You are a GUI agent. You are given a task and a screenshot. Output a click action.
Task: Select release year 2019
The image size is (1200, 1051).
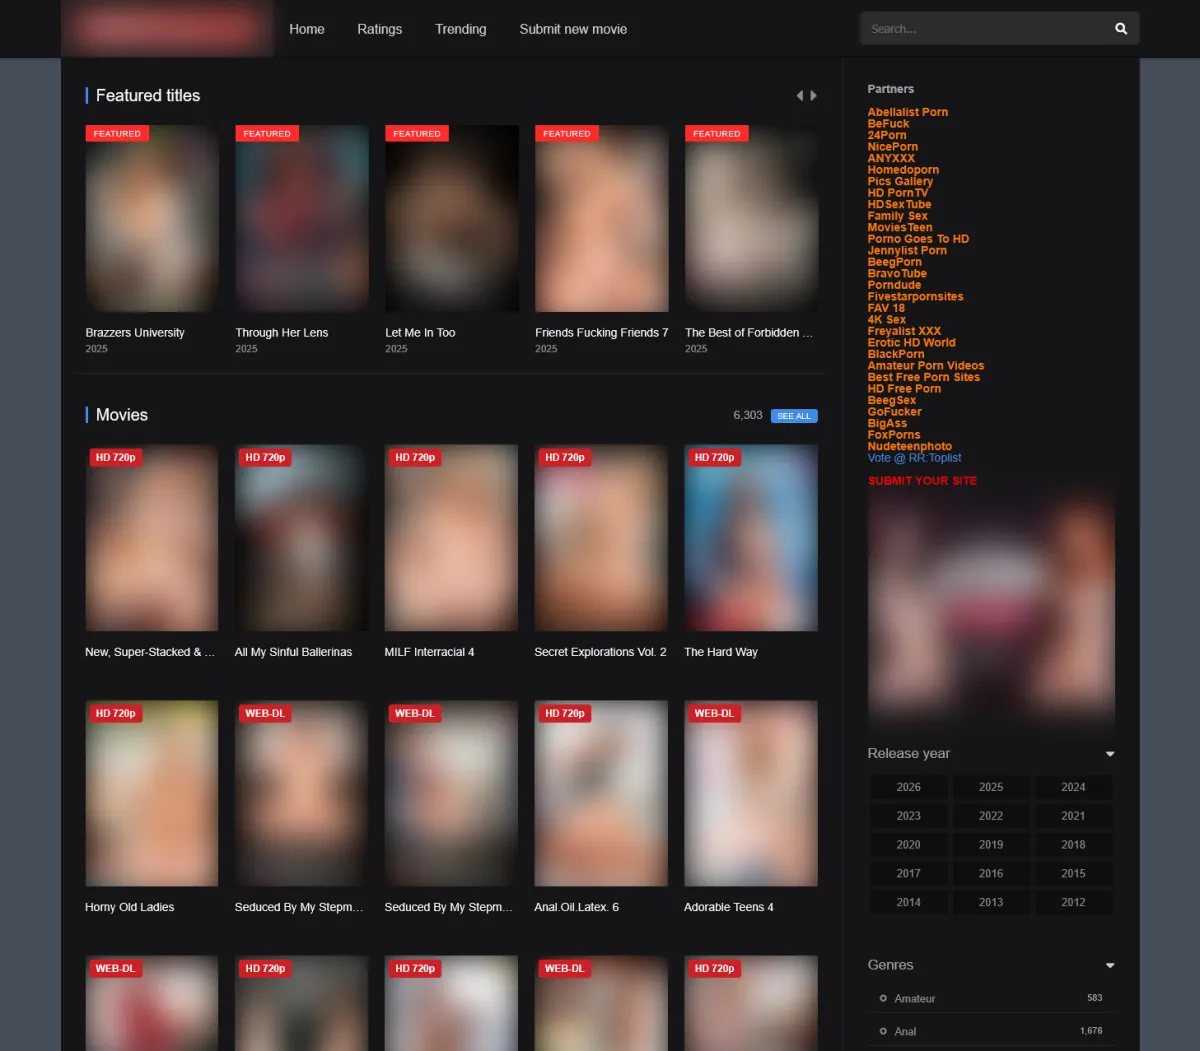click(991, 845)
